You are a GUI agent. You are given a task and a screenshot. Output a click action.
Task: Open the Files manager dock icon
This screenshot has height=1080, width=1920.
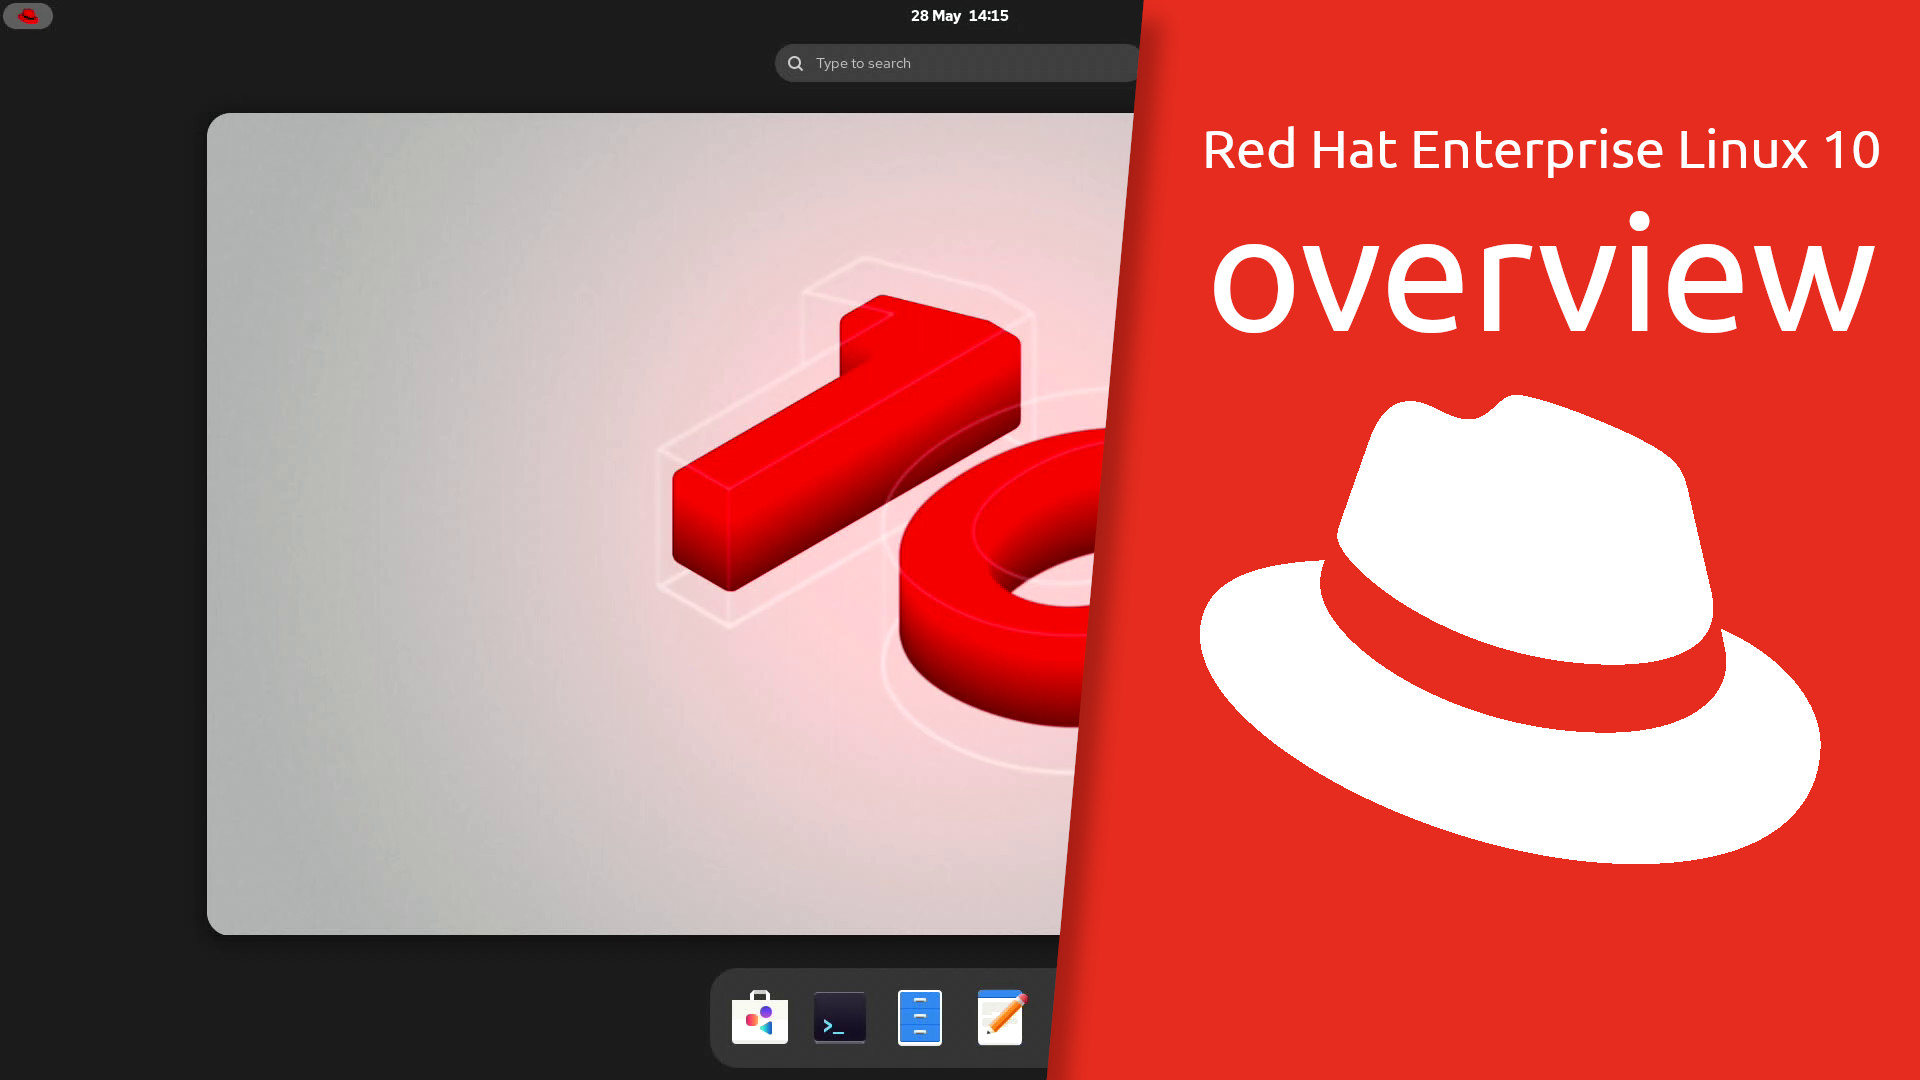point(920,1017)
